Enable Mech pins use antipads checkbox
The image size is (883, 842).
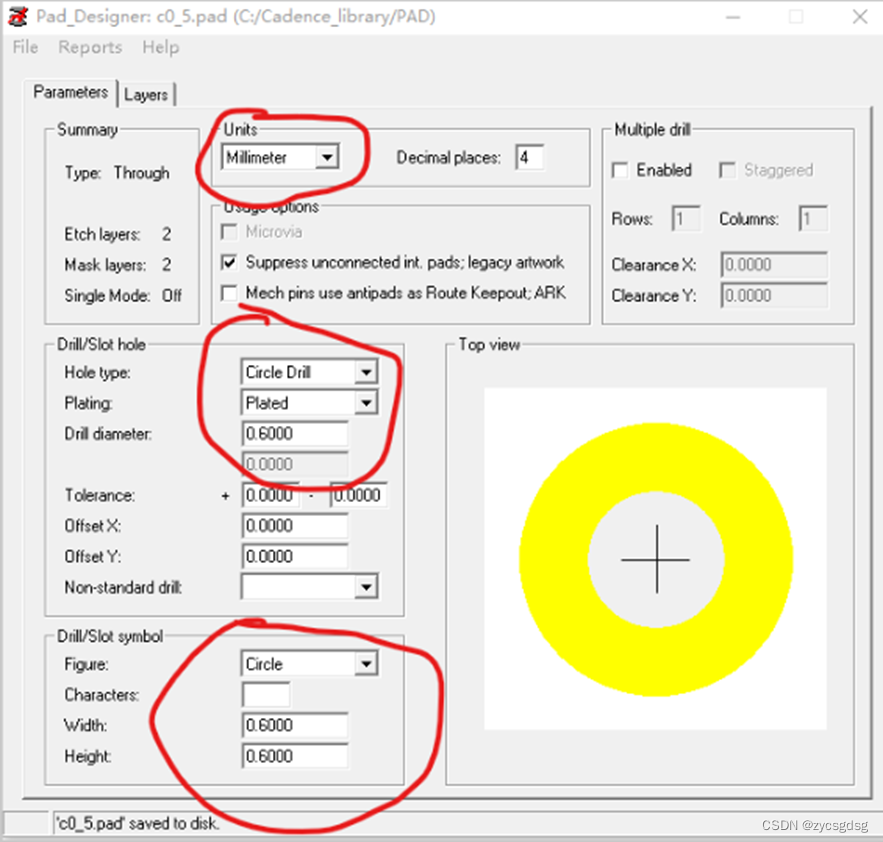click(x=229, y=293)
